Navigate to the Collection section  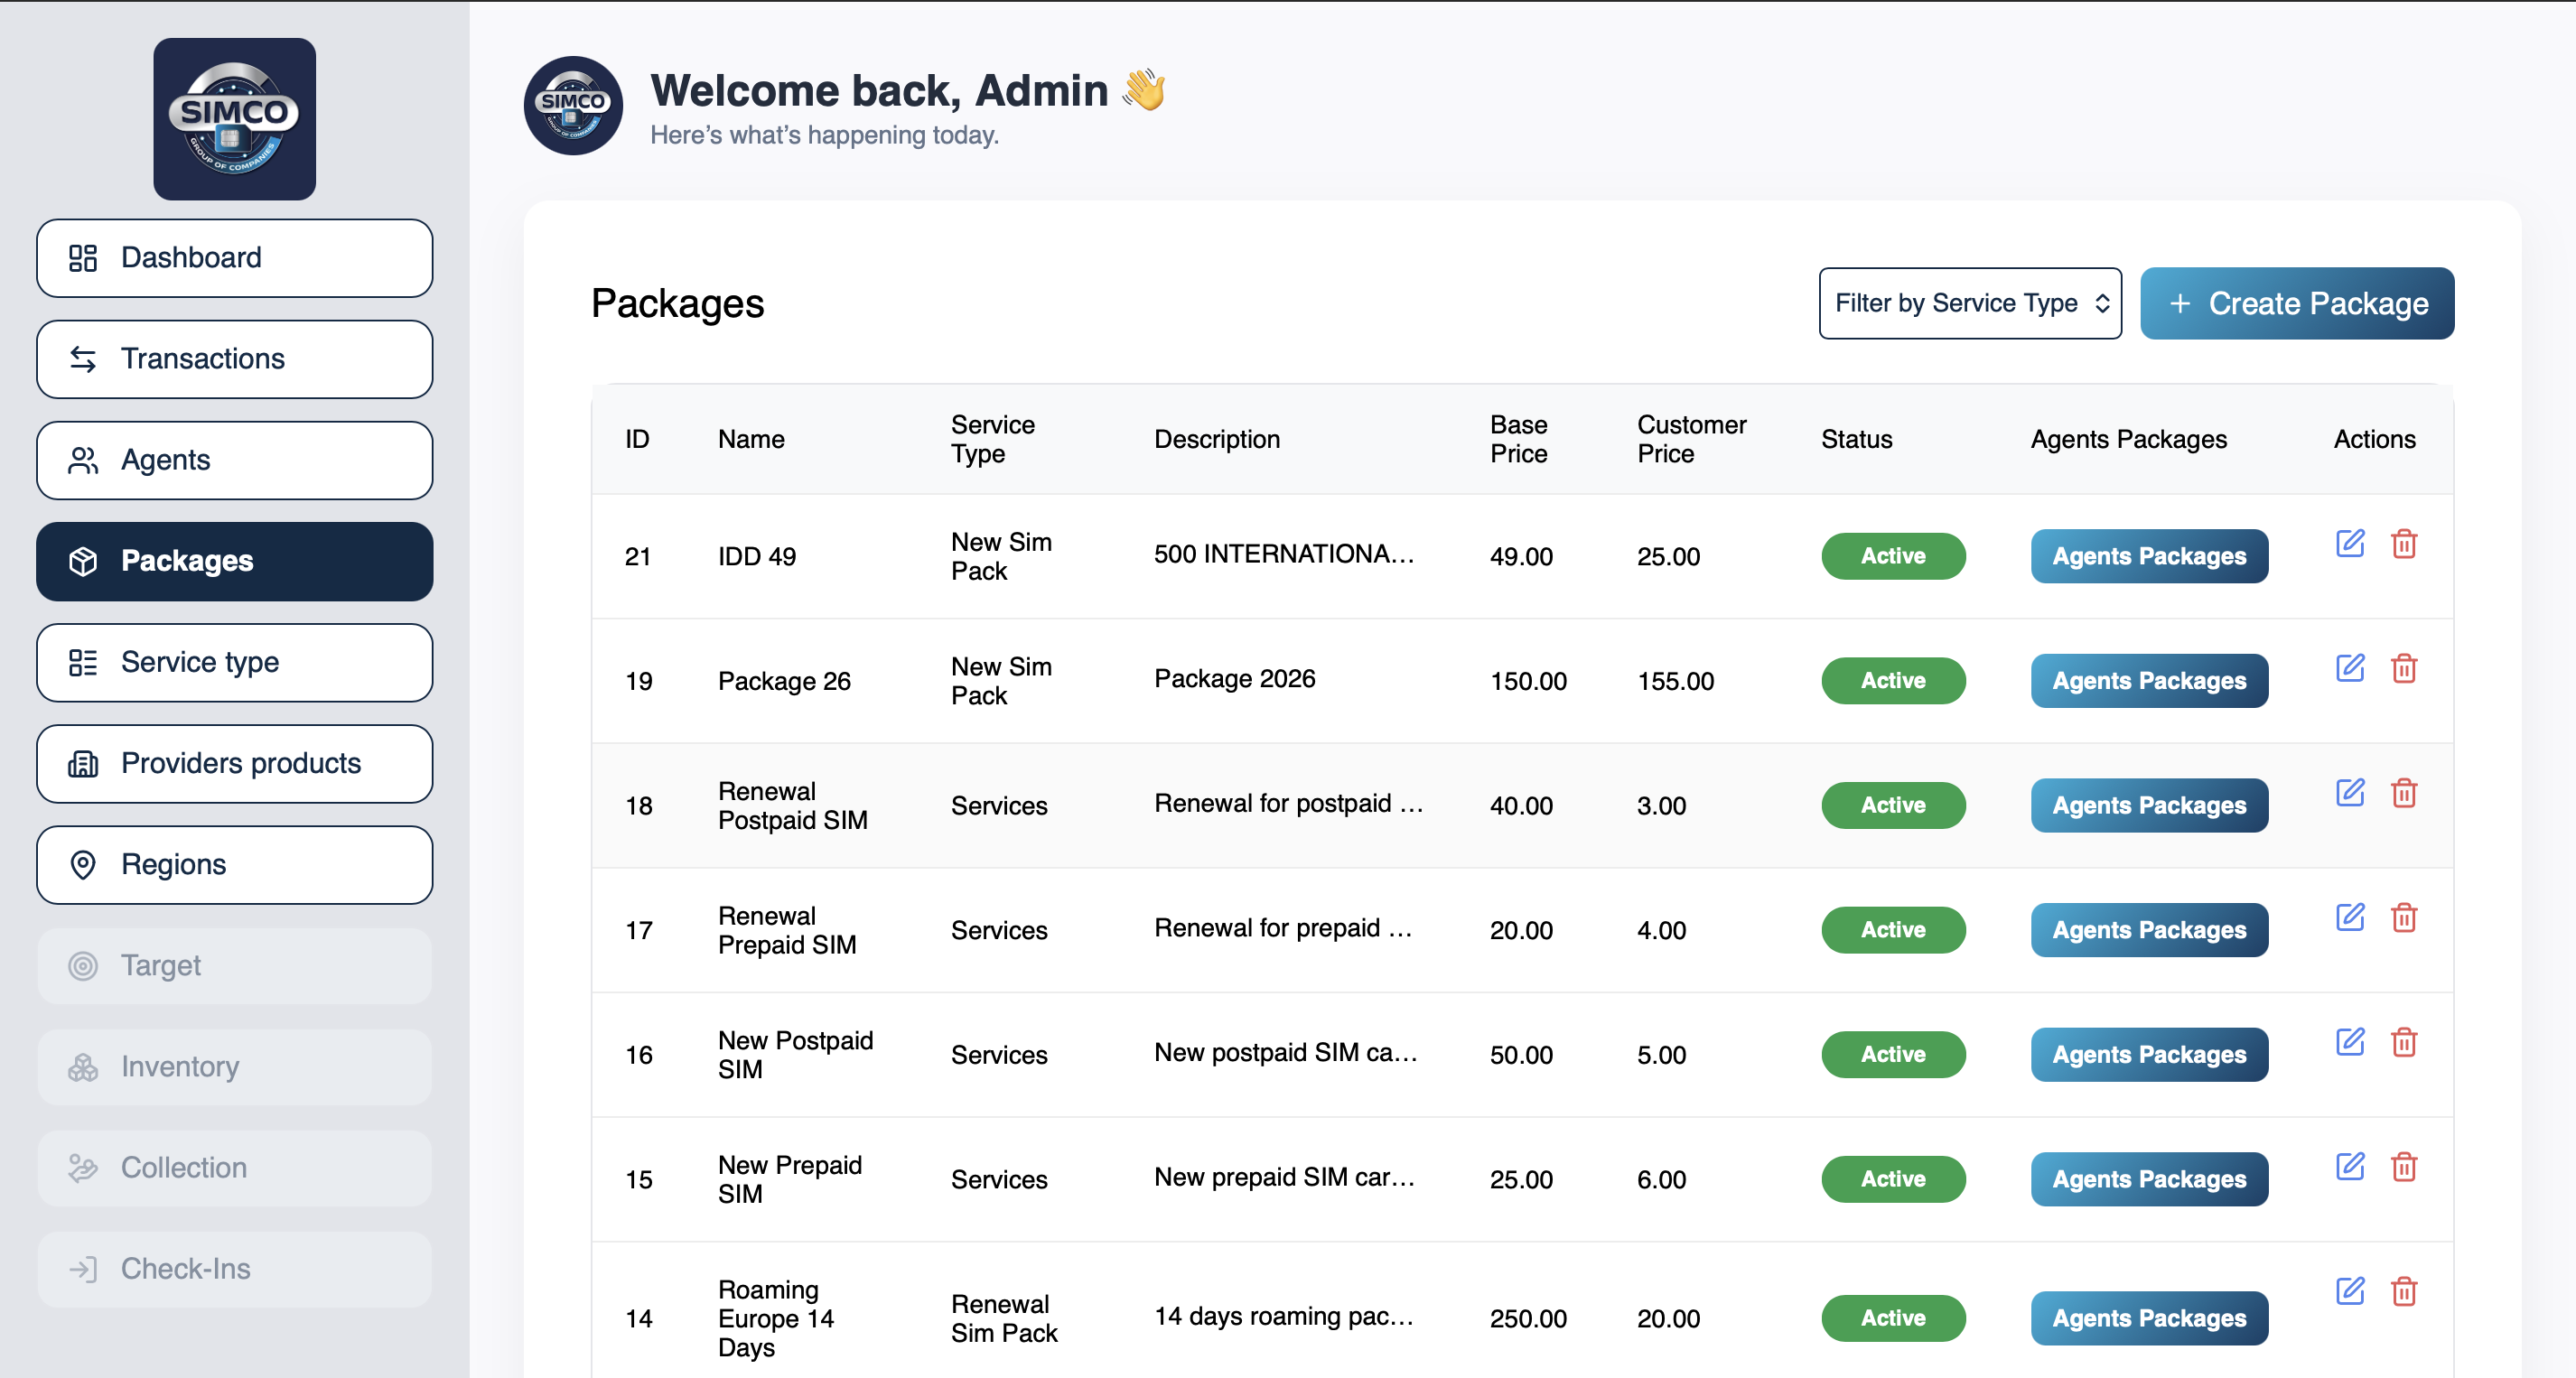click(x=234, y=1167)
